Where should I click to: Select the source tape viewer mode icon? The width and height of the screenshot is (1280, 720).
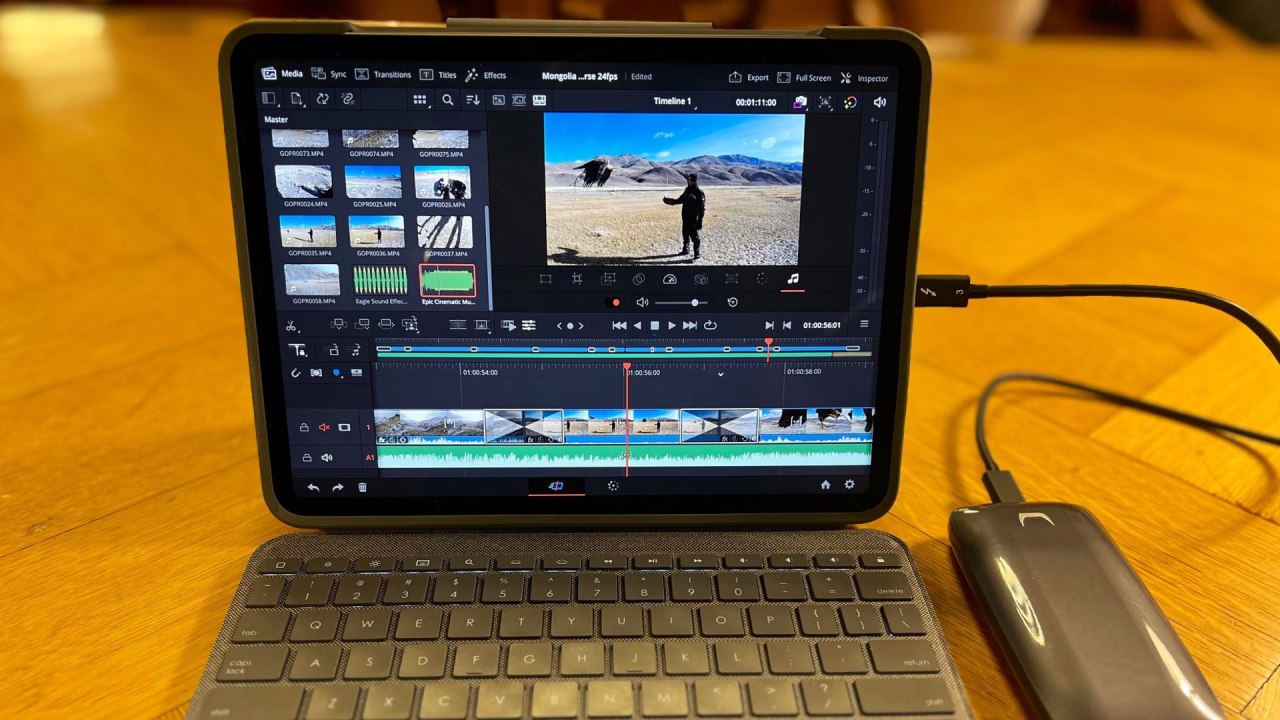[x=519, y=100]
